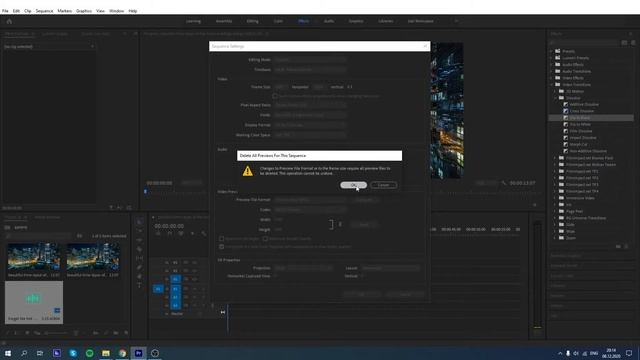Close the Sequence Settings dialog
The width and height of the screenshot is (640, 360).
[425, 46]
